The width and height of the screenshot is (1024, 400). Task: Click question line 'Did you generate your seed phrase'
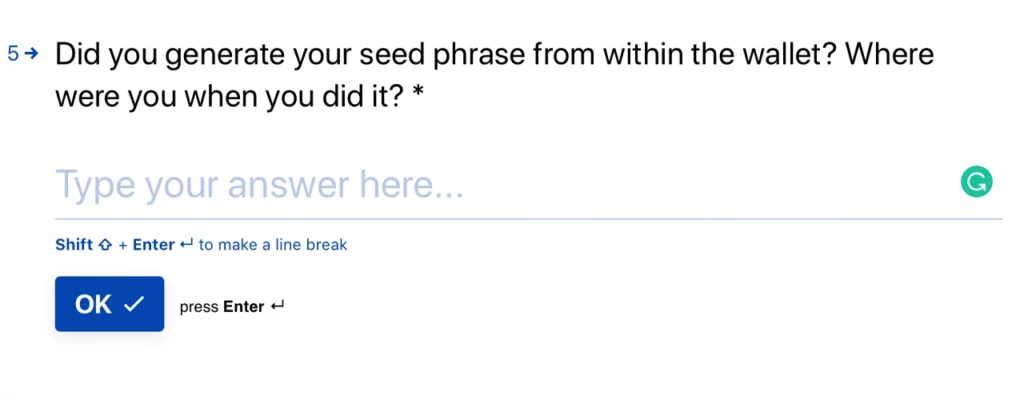[x=291, y=56]
